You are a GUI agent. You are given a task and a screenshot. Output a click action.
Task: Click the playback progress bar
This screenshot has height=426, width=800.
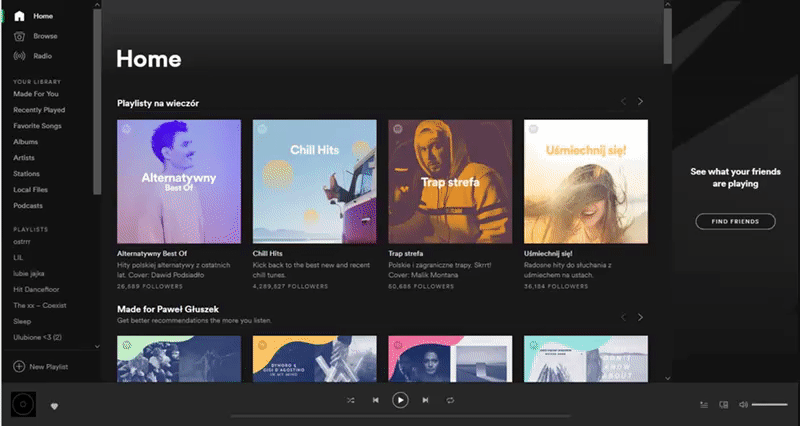pos(401,416)
